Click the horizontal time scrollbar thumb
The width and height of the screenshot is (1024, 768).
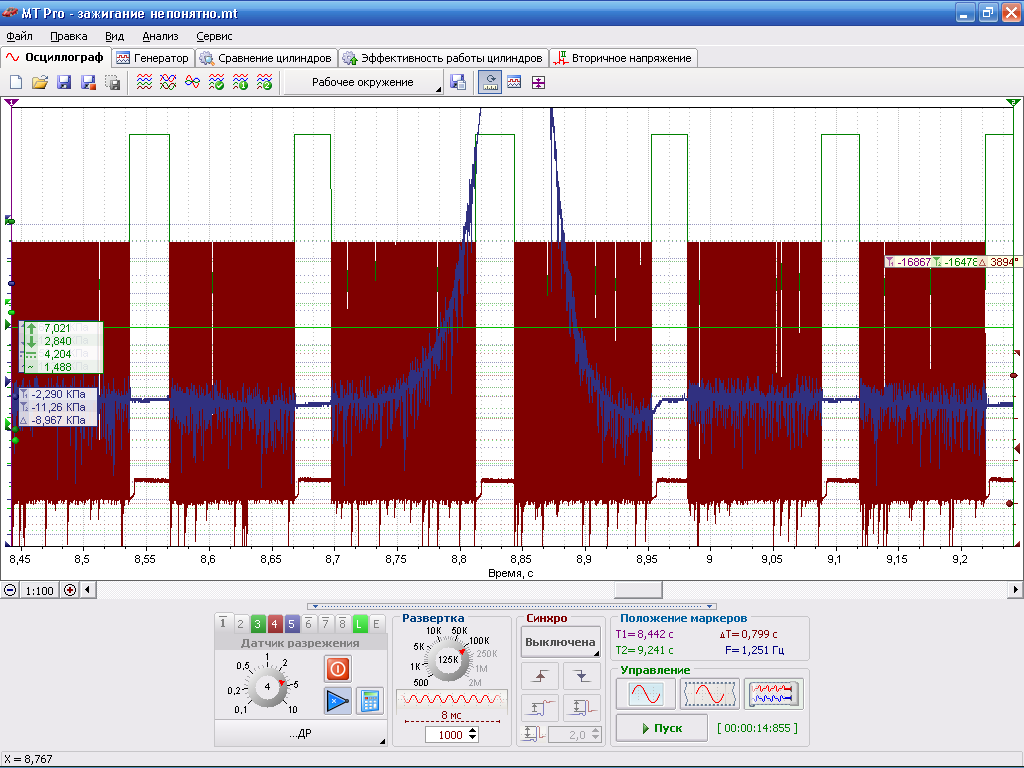(638, 590)
